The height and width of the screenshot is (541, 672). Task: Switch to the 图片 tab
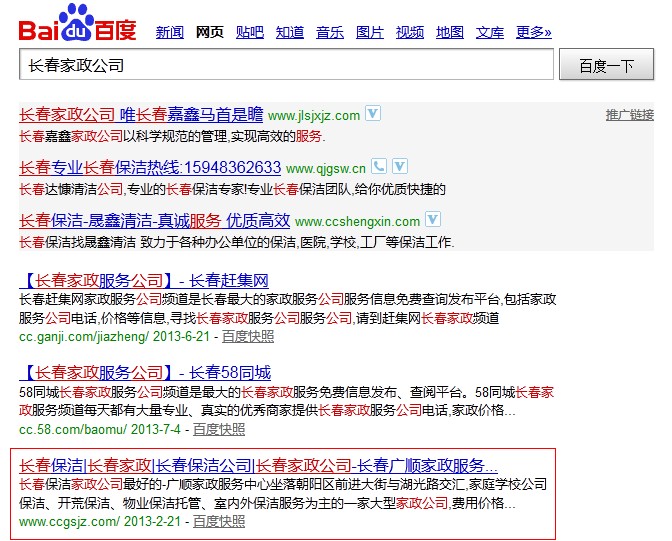coord(370,32)
